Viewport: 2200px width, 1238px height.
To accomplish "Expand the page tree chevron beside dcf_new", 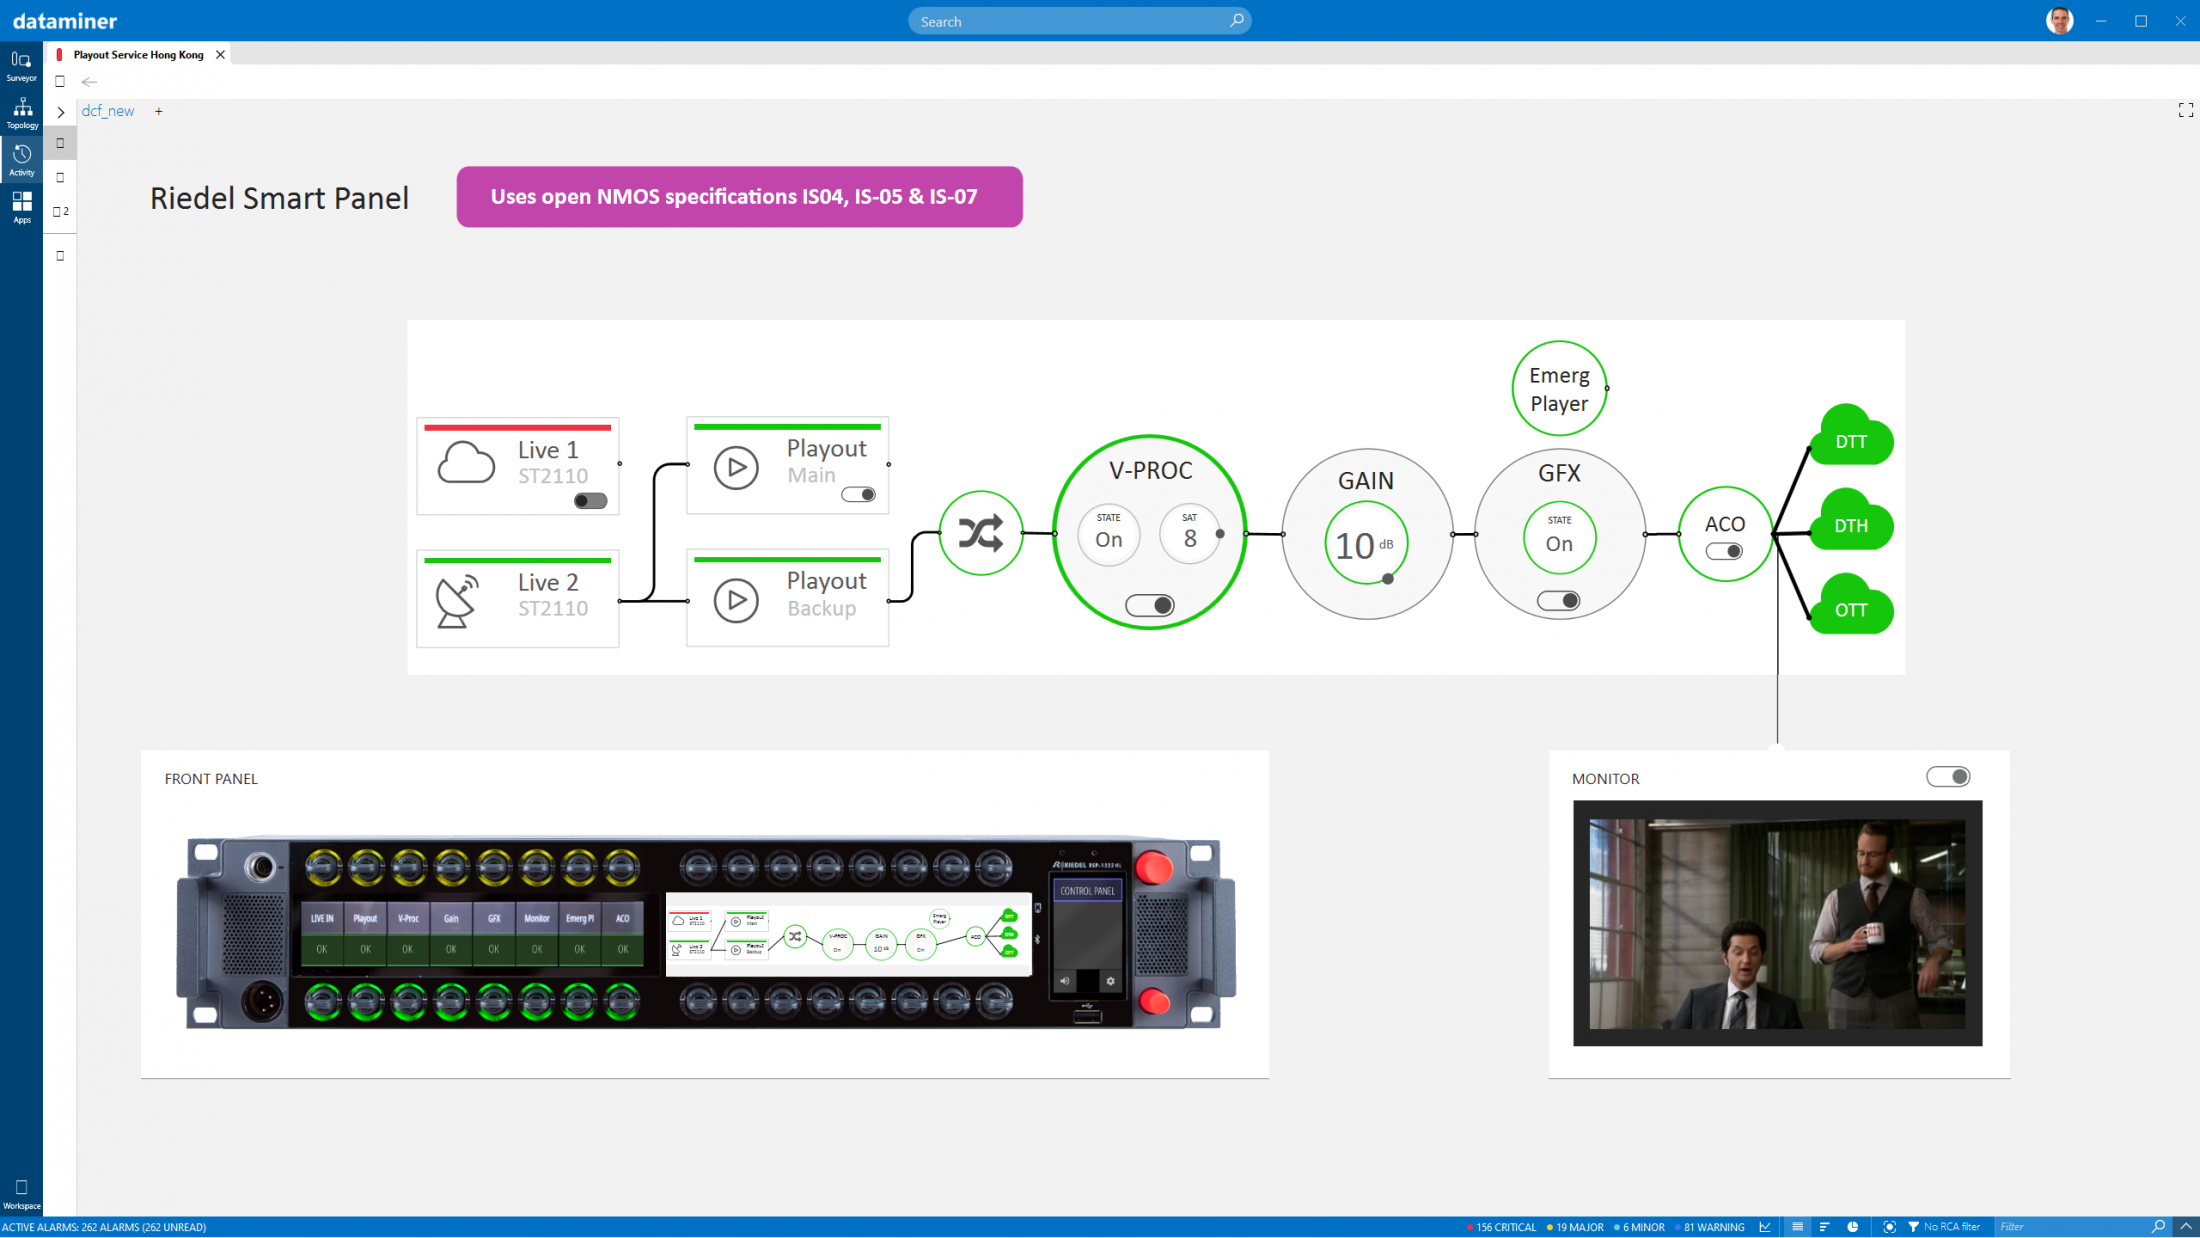I will 61,112.
